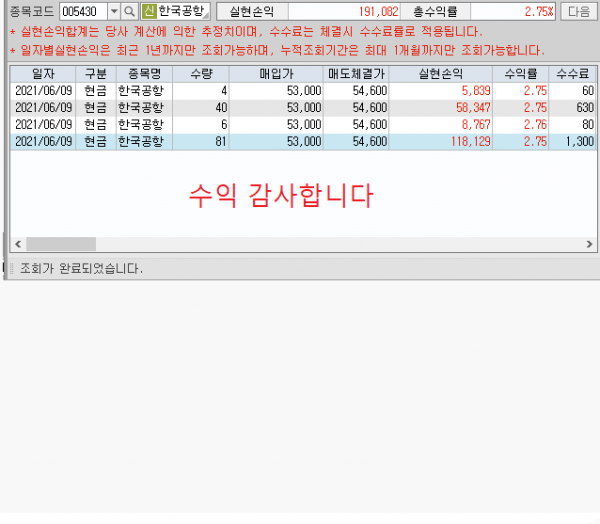Click the horizontal scrollbar thumb
The width and height of the screenshot is (600, 524).
pos(61,244)
